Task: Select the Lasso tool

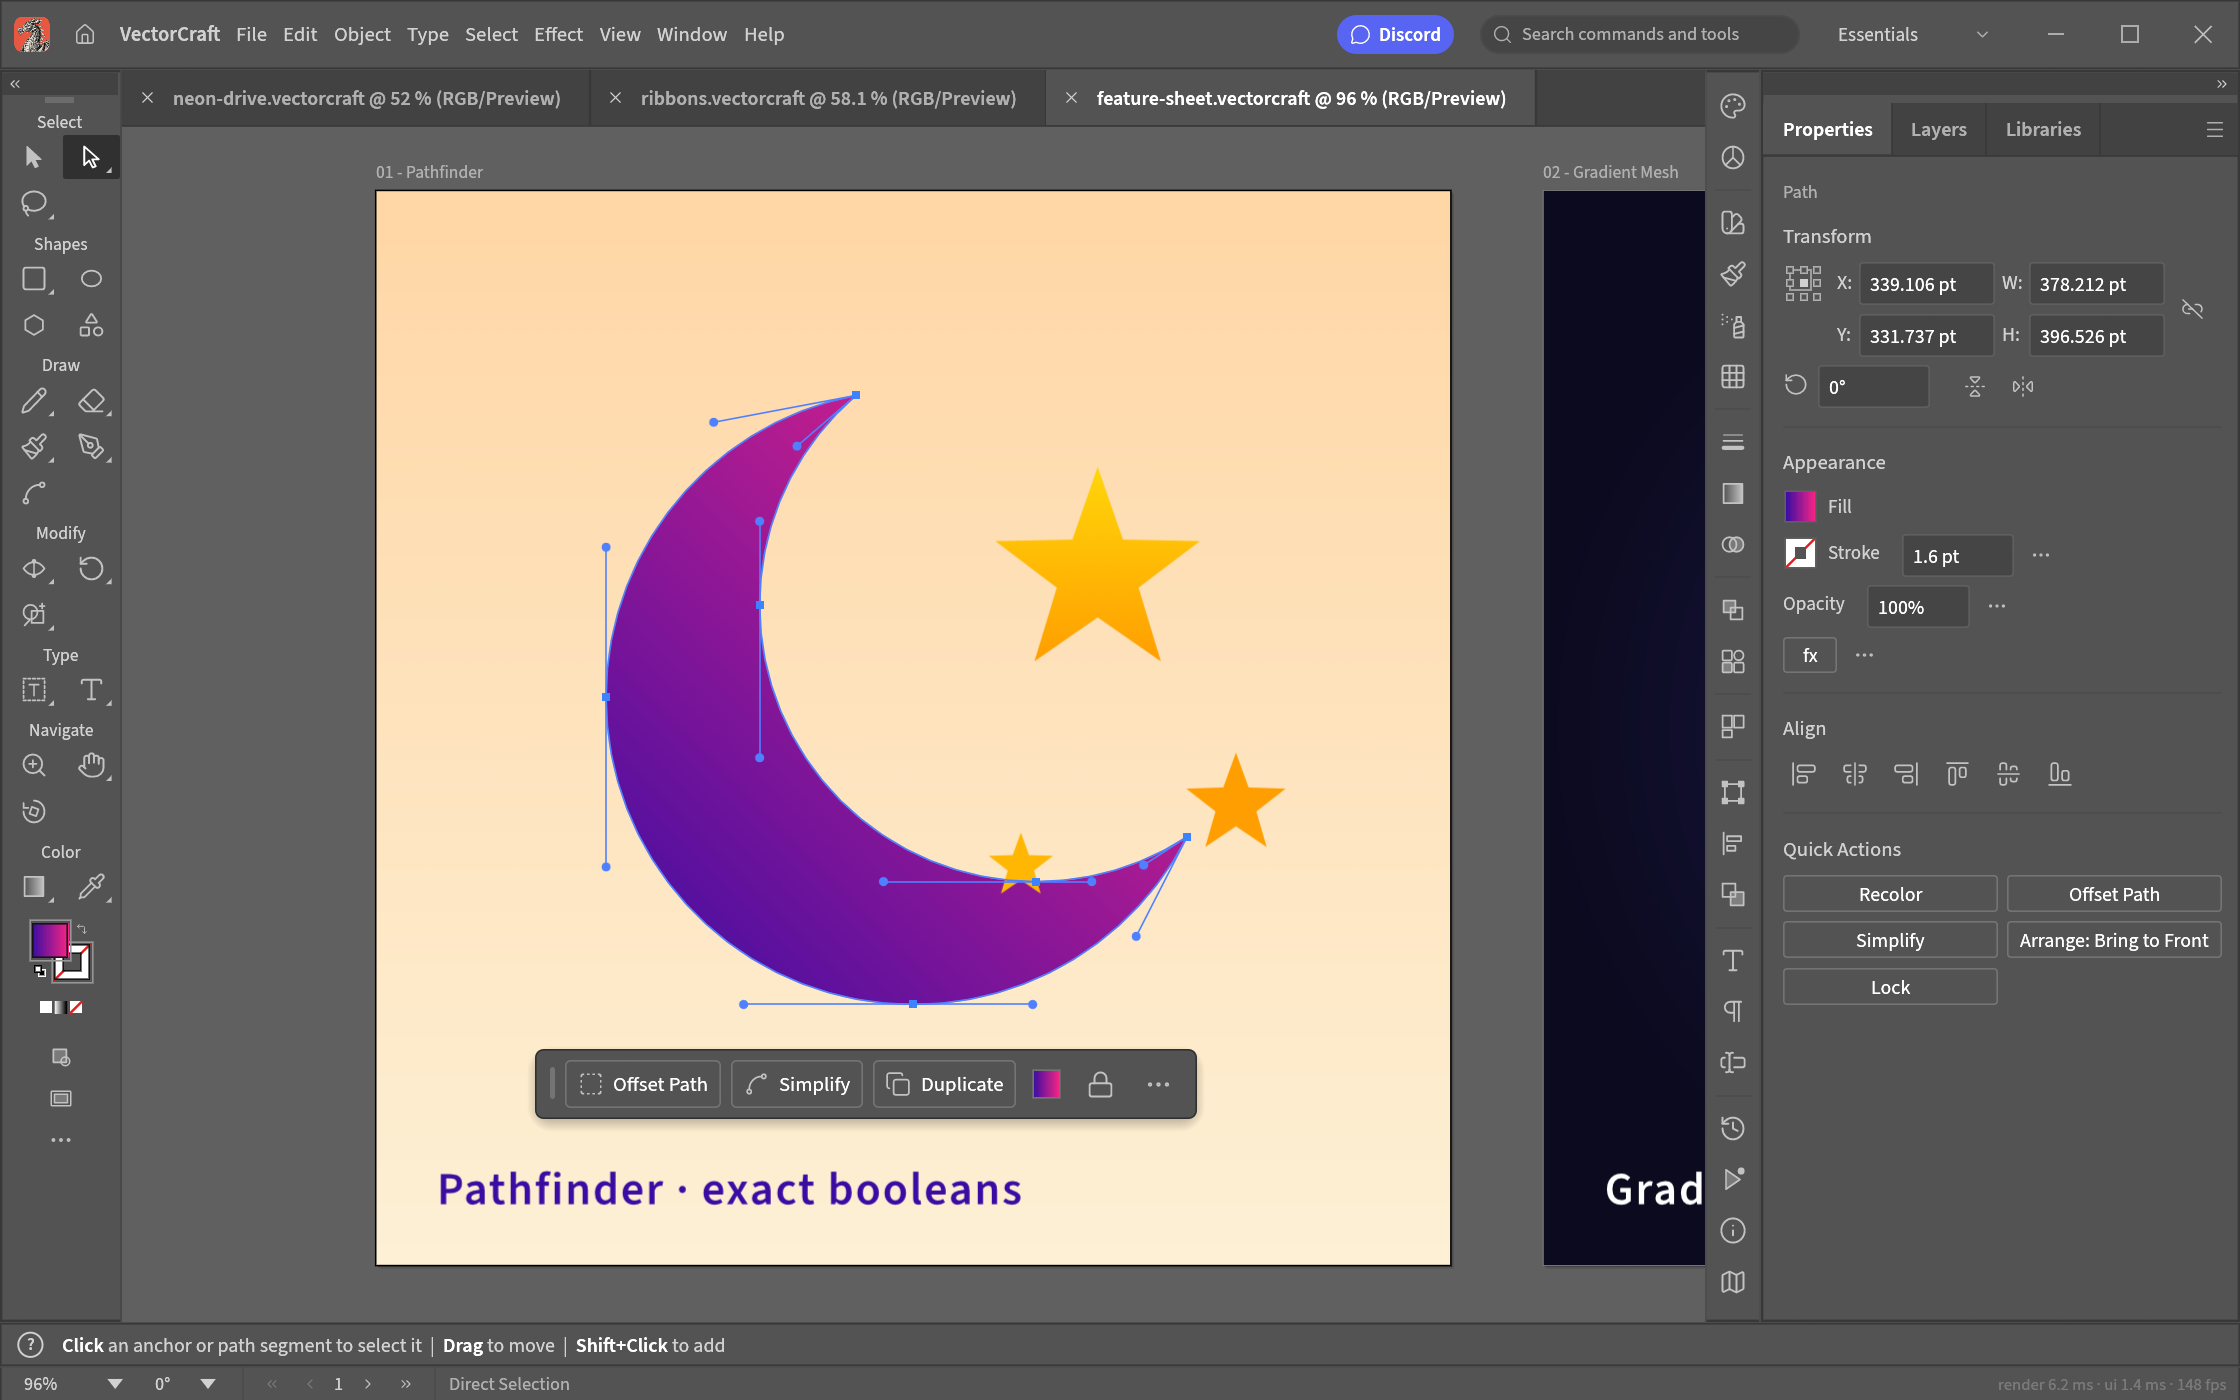Action: pos(34,203)
